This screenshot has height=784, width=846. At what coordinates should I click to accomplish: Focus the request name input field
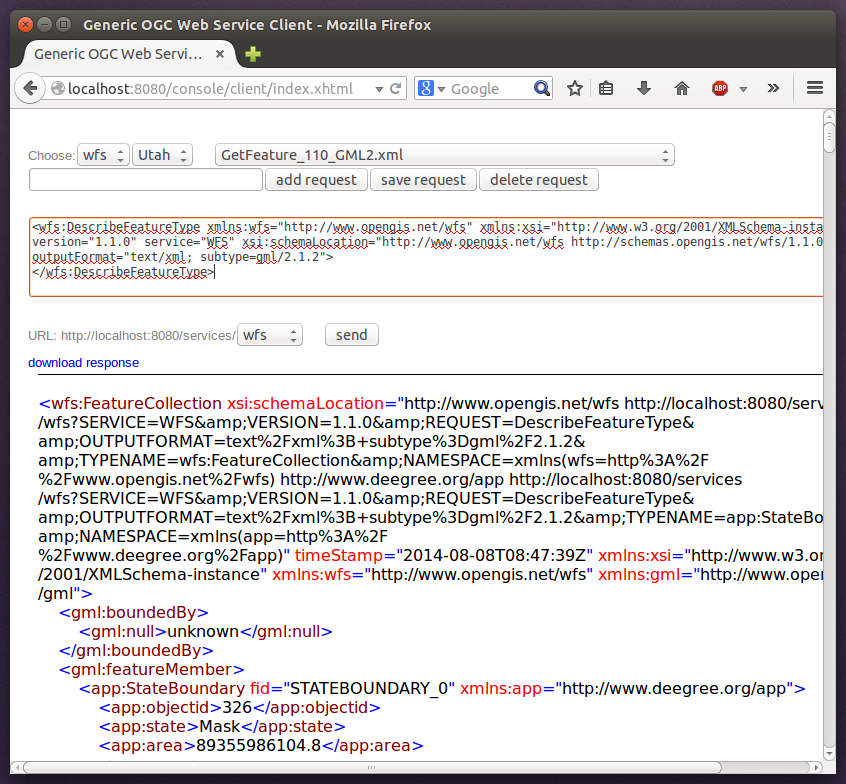coord(145,179)
